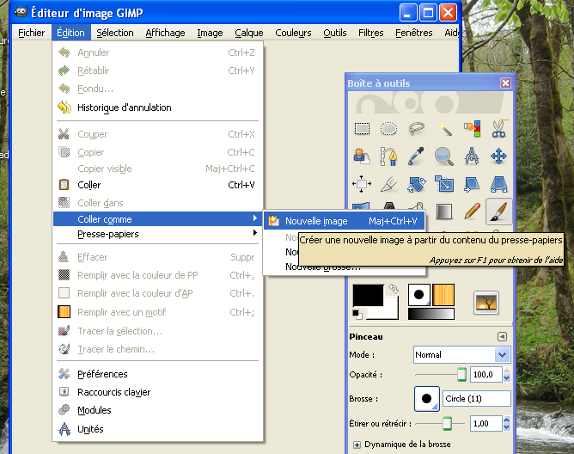Open the Brosse brush picker button
This screenshot has height=454, width=574.
tap(426, 398)
